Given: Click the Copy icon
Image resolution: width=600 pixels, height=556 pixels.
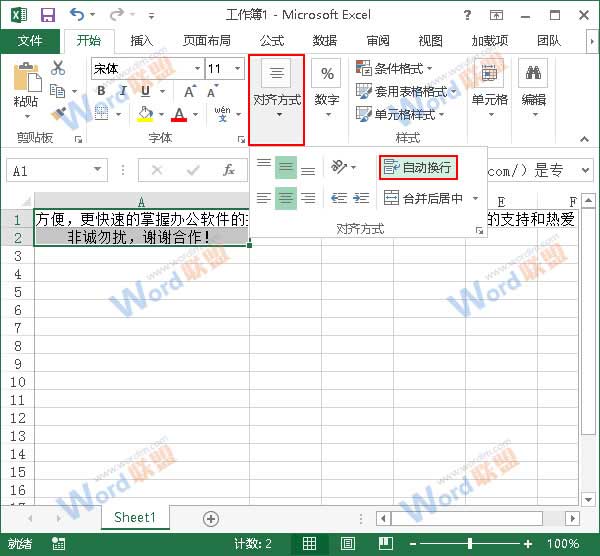Looking at the screenshot, I should [x=58, y=91].
